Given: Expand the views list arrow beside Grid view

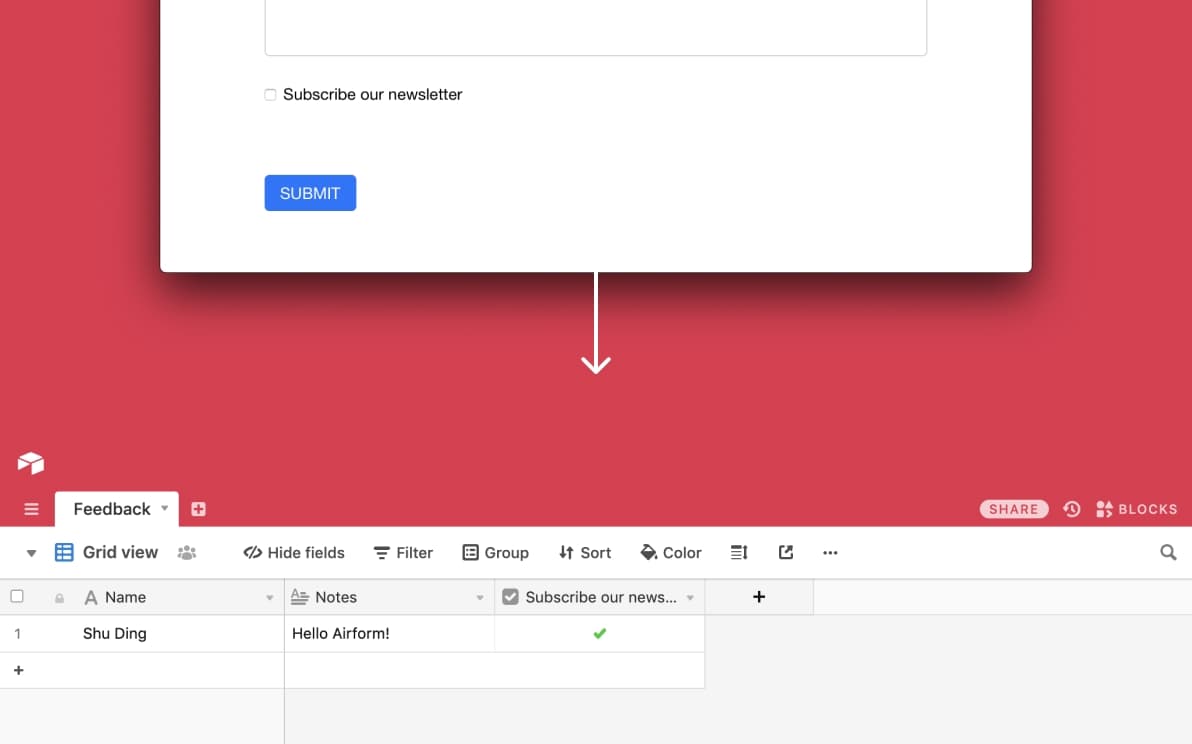Looking at the screenshot, I should coord(31,553).
